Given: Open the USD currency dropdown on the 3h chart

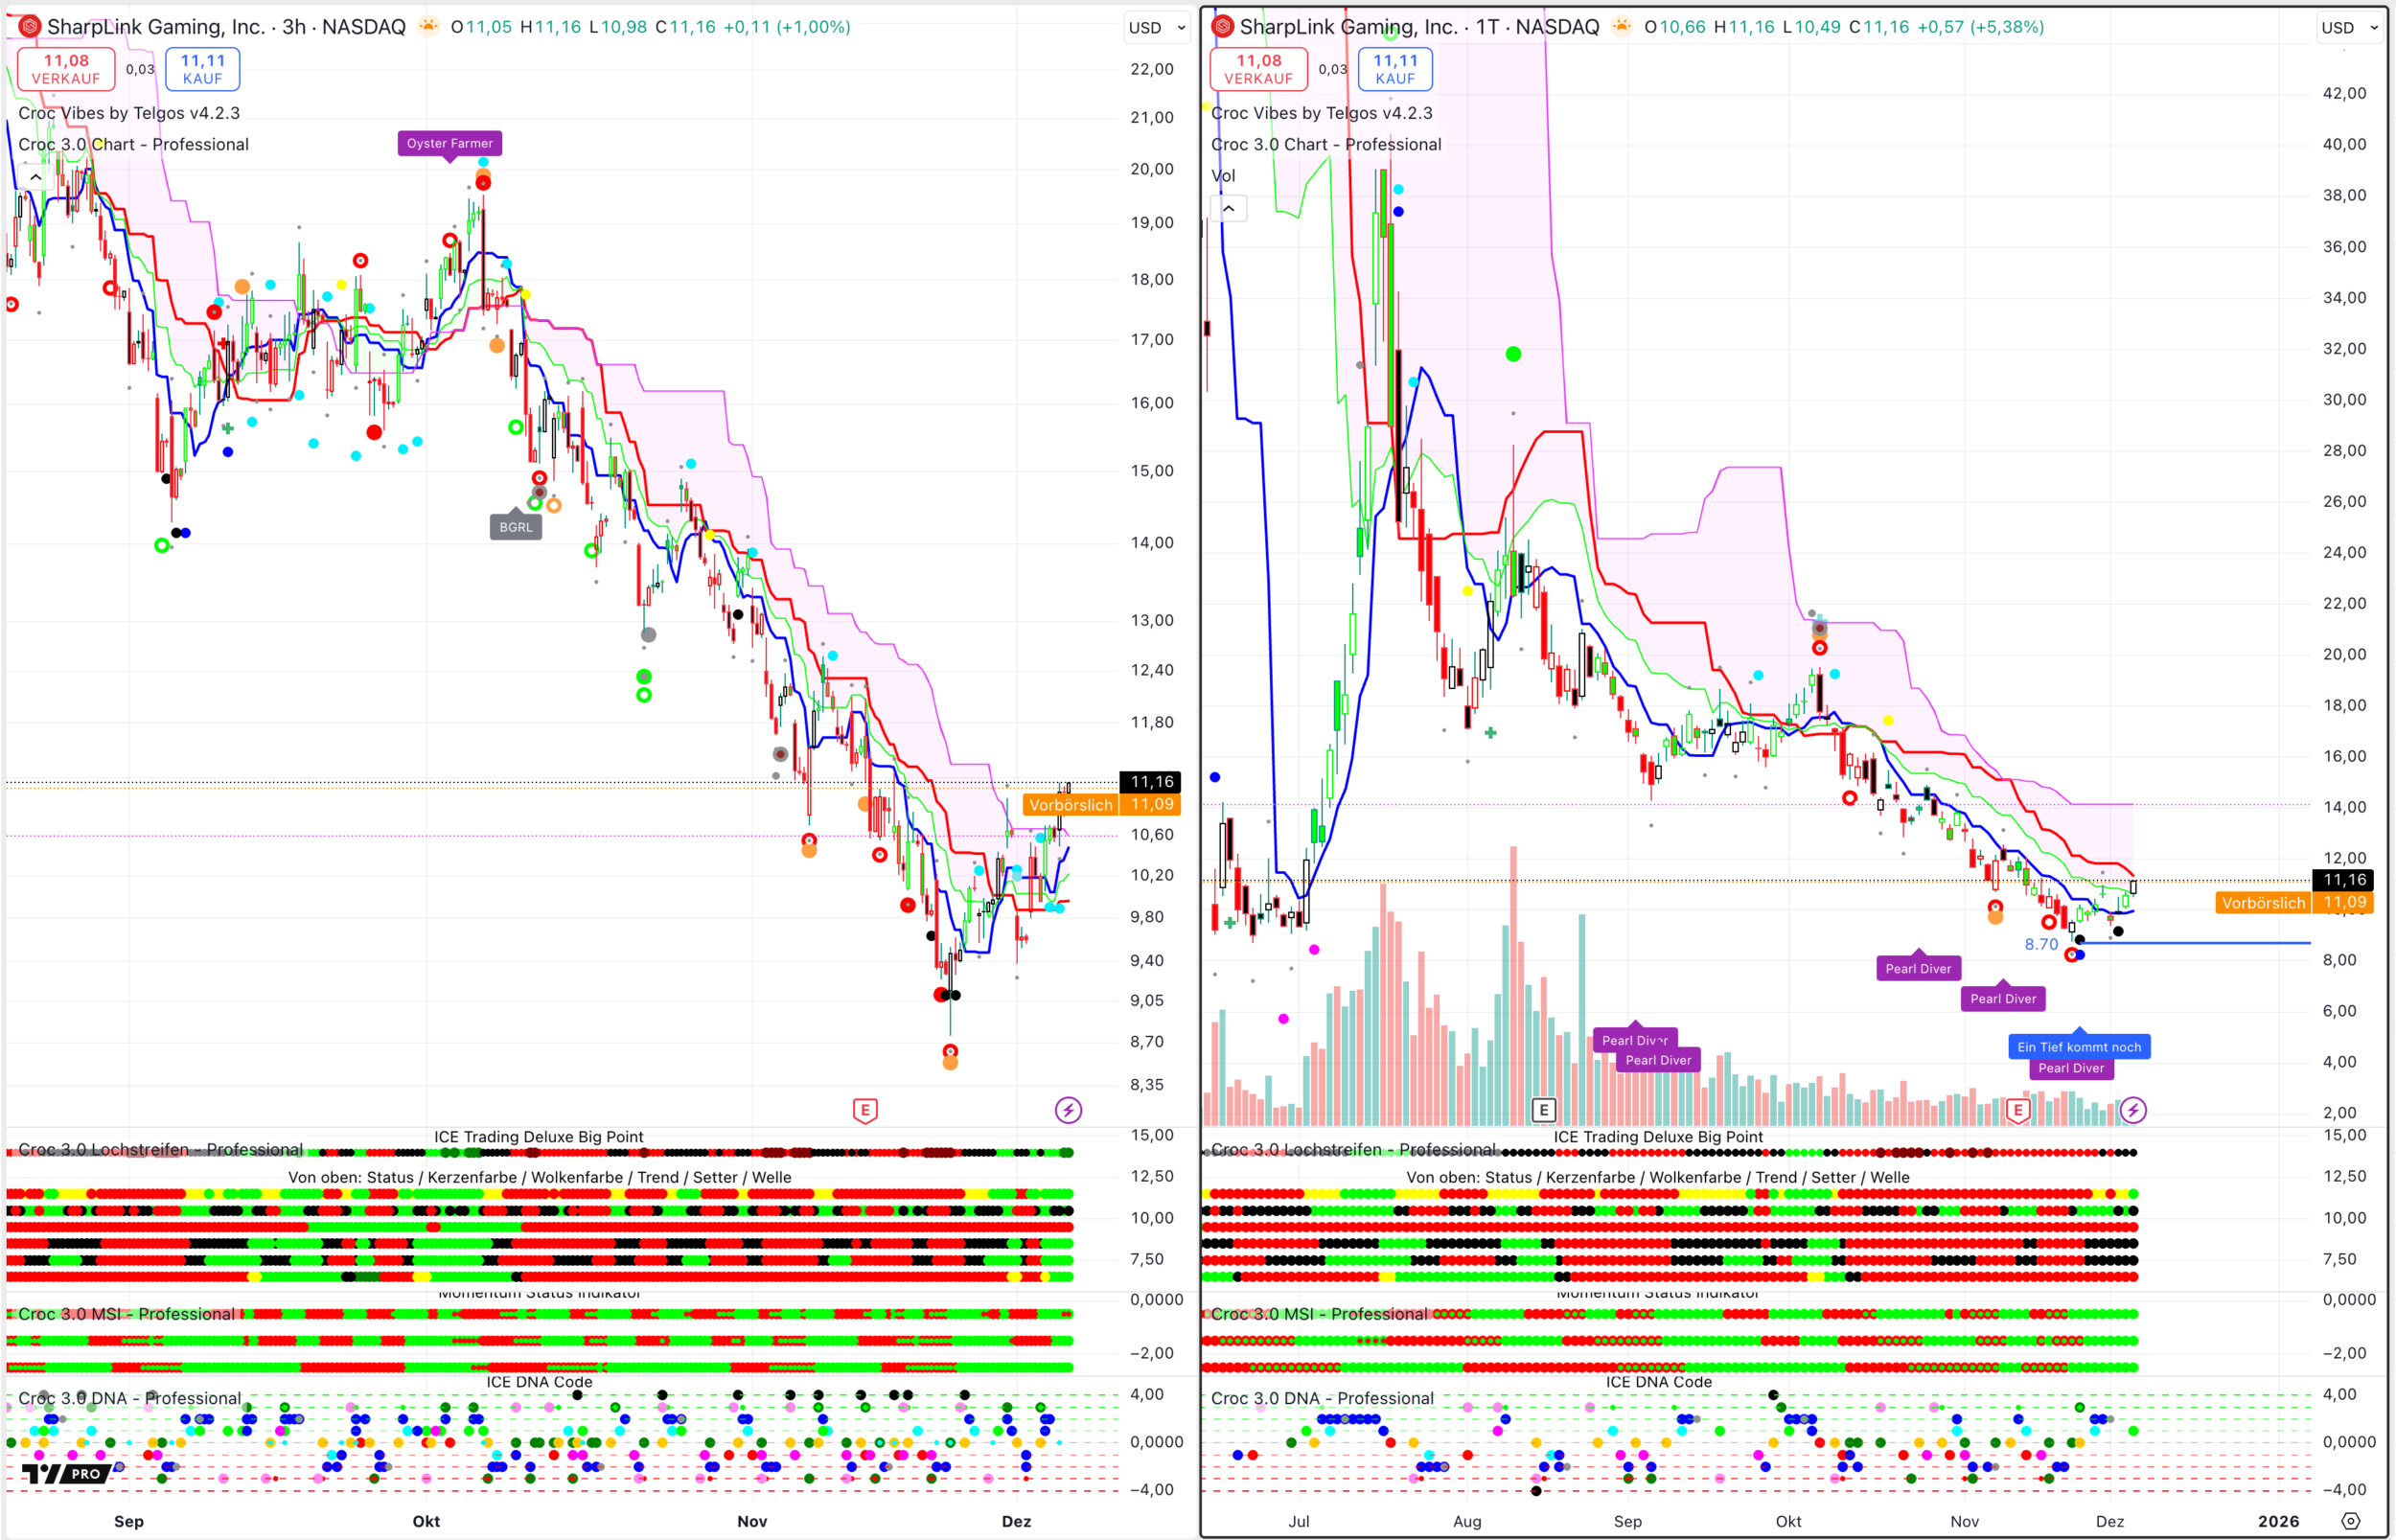Looking at the screenshot, I should [x=1156, y=28].
